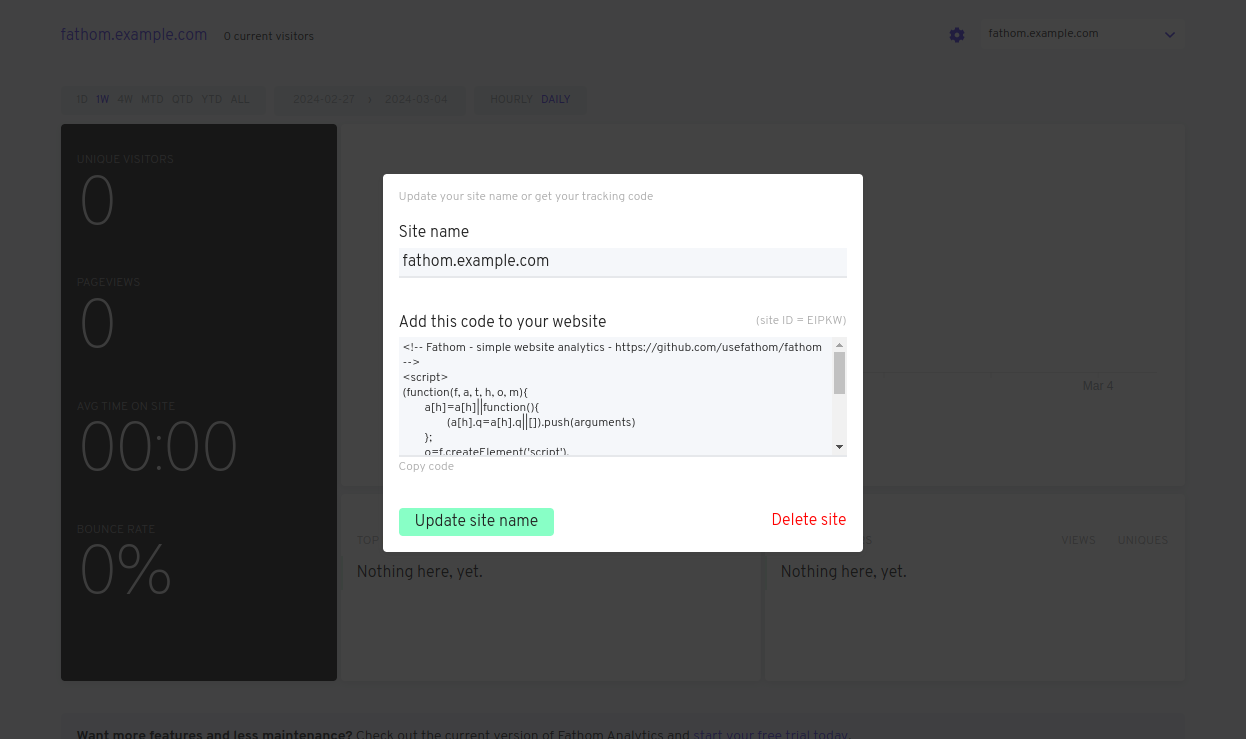This screenshot has height=739, width=1246.
Task: Select the 4W date range
Action: tap(125, 100)
